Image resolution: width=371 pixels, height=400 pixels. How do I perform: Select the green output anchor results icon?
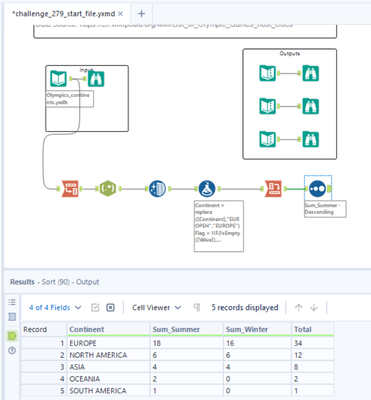click(x=12, y=336)
